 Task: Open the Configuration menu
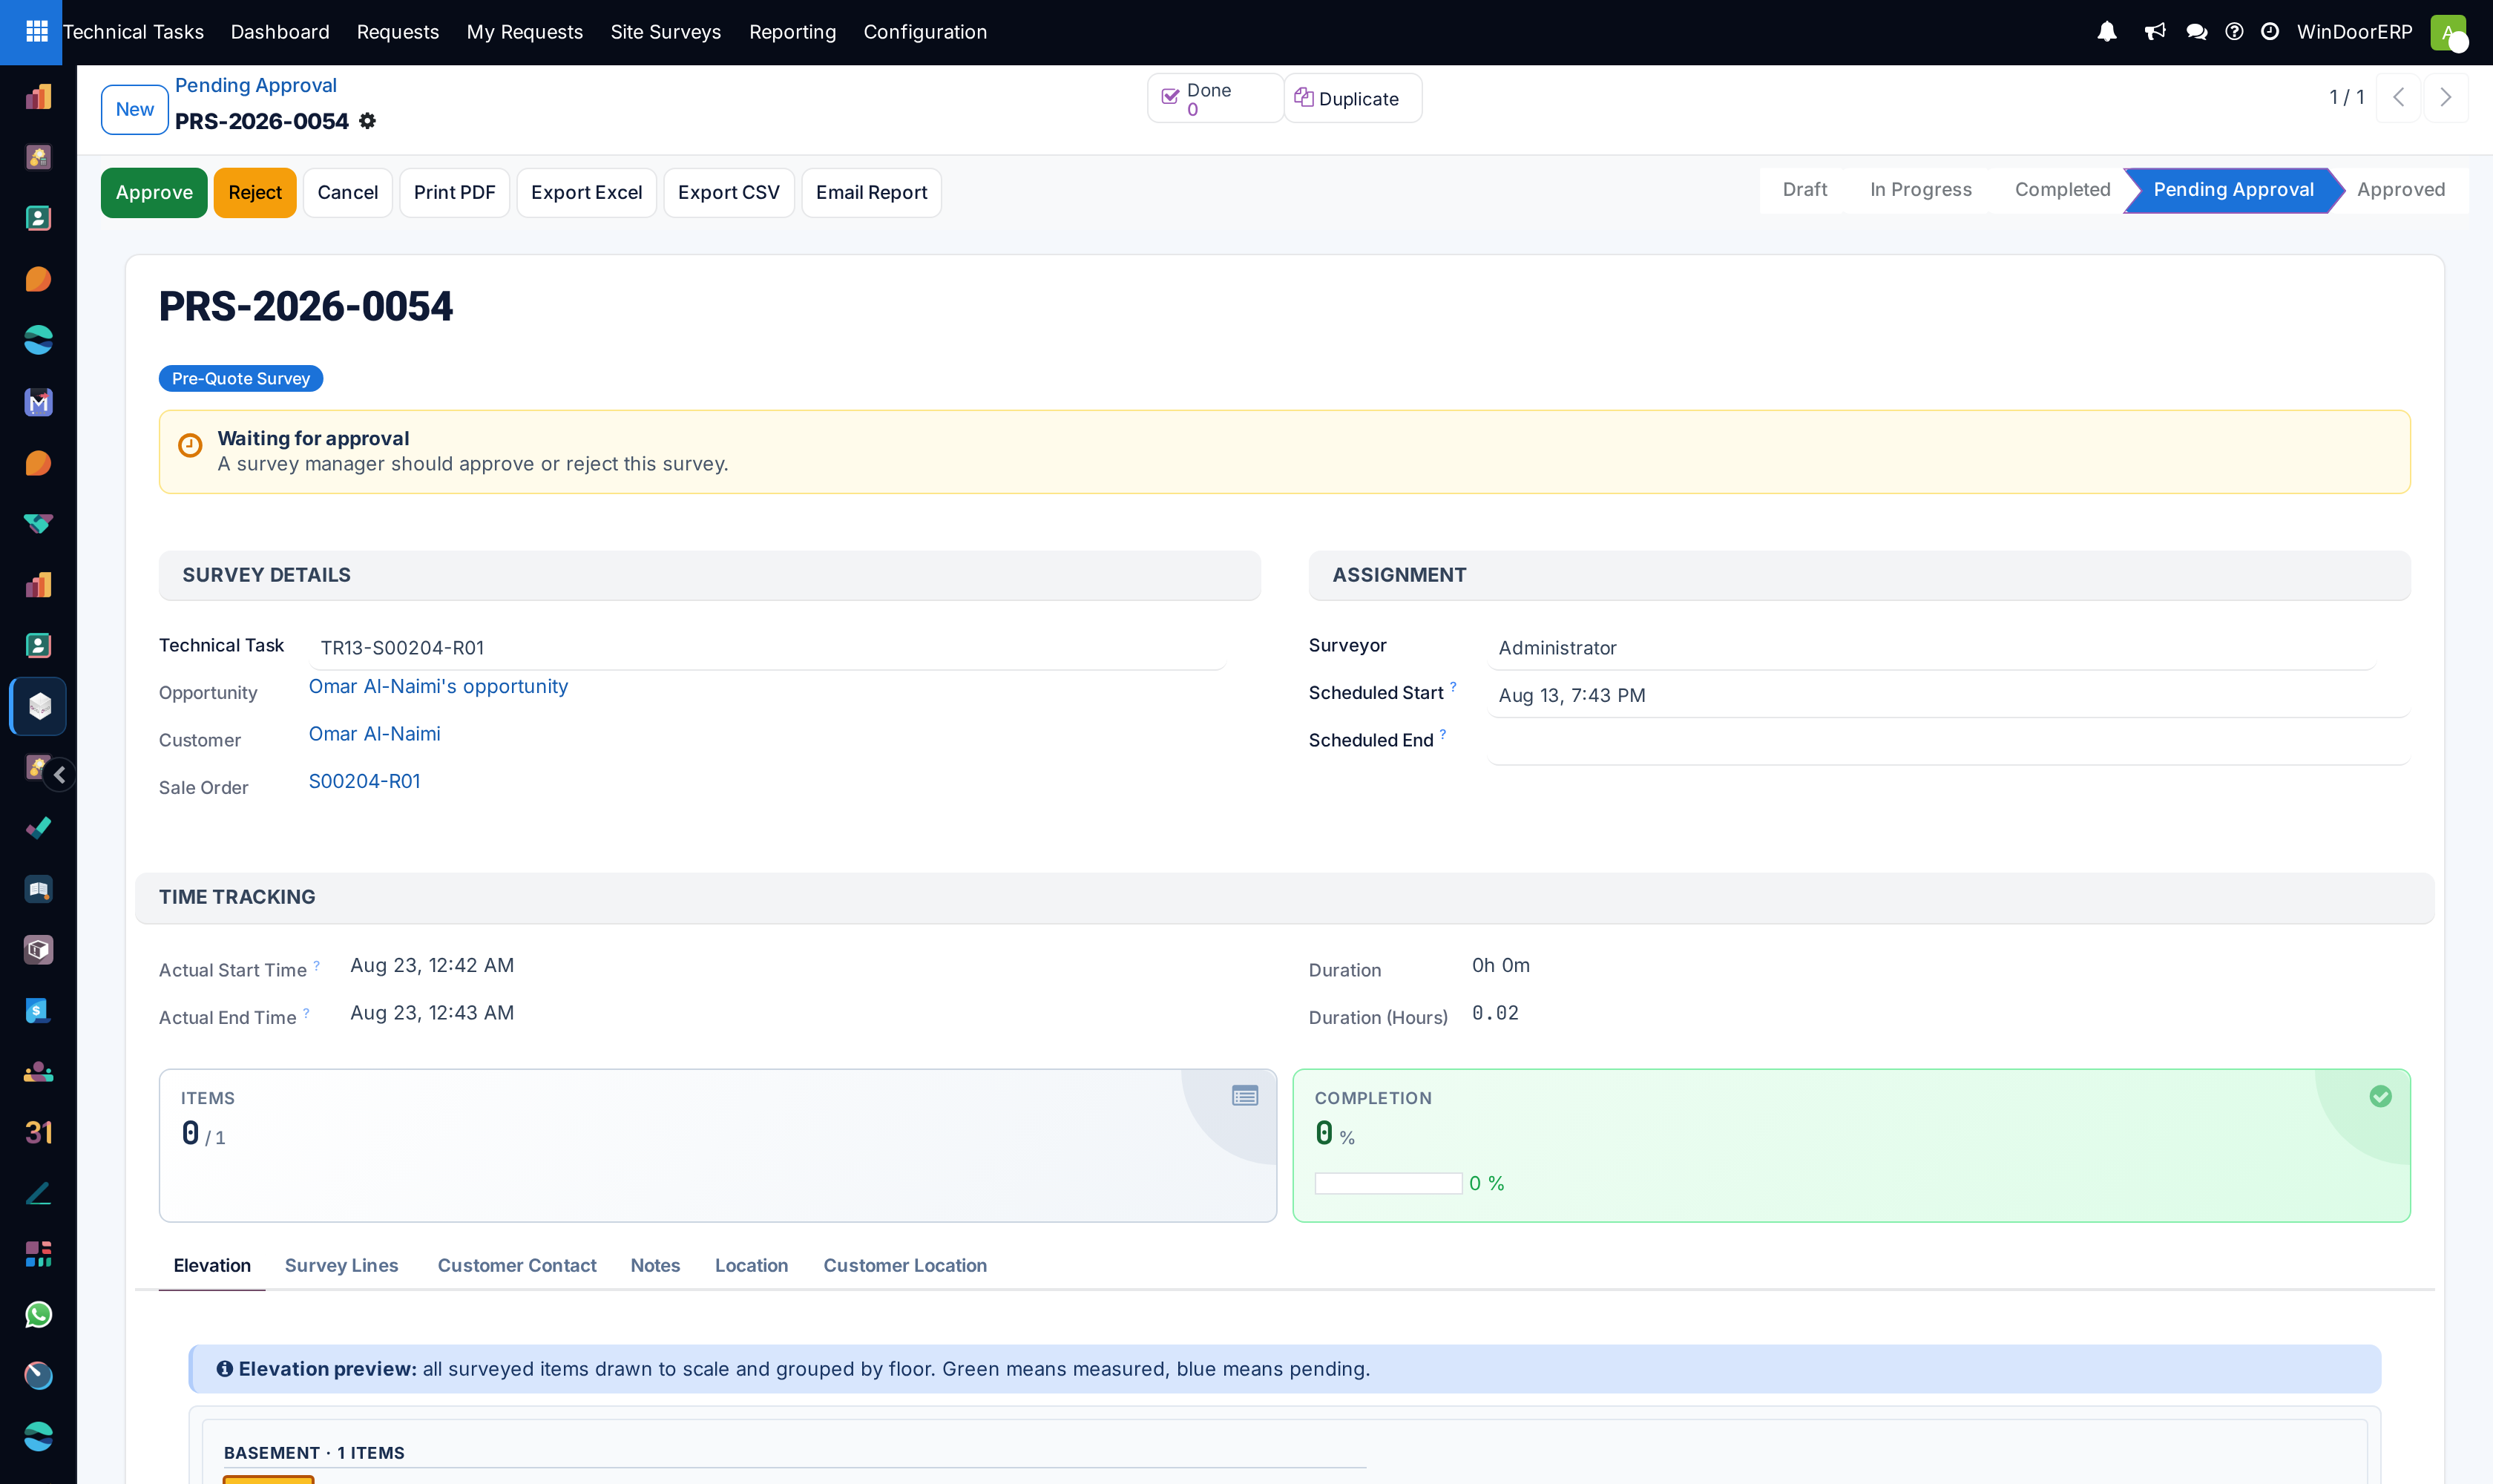pos(925,32)
